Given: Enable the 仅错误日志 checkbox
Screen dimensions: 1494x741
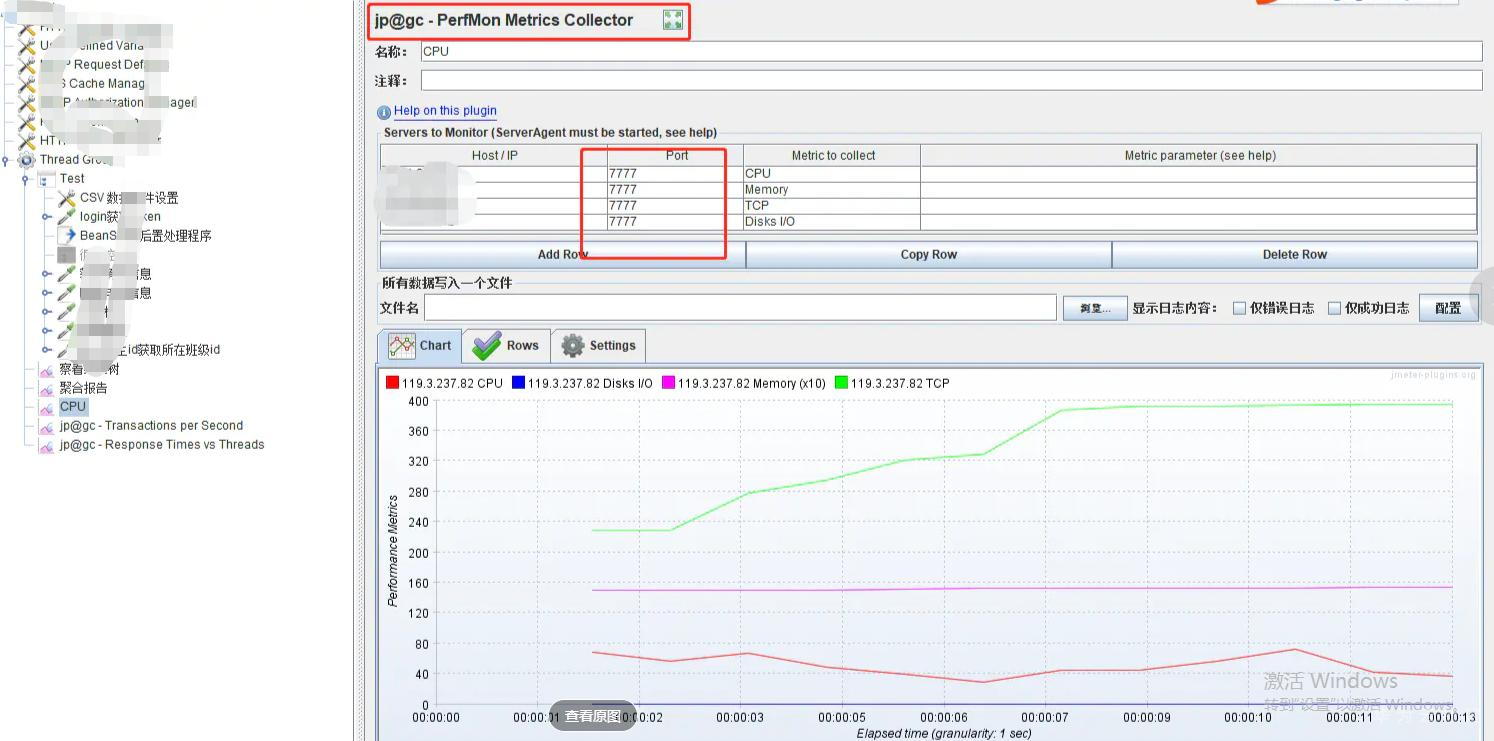Looking at the screenshot, I should tap(1239, 308).
